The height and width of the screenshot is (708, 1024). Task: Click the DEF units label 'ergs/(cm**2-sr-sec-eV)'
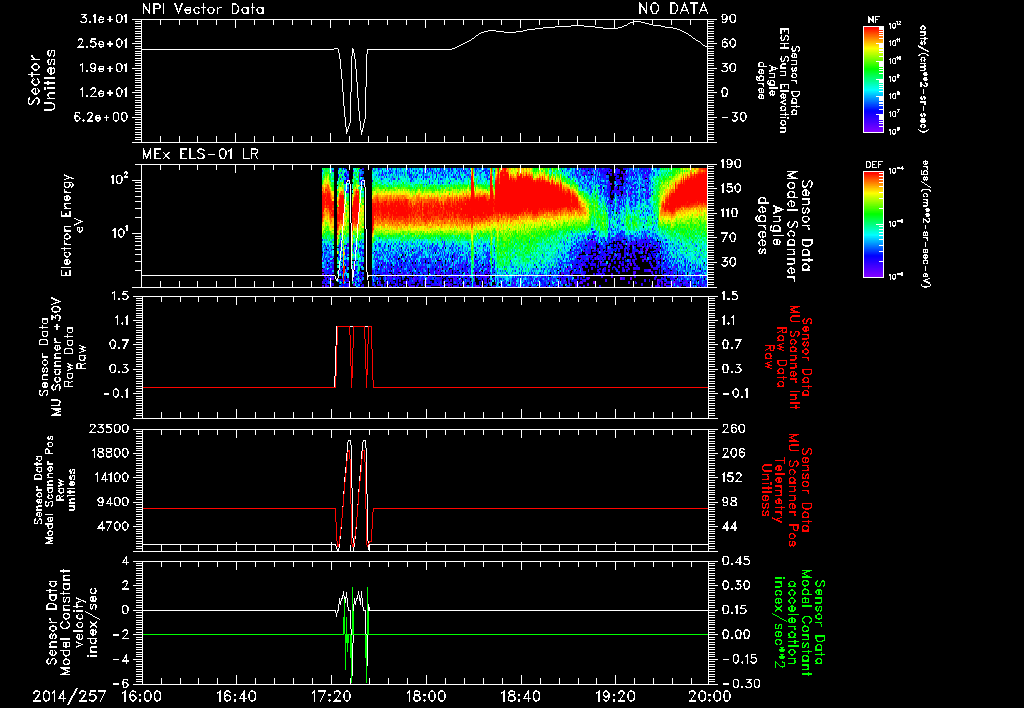925,224
